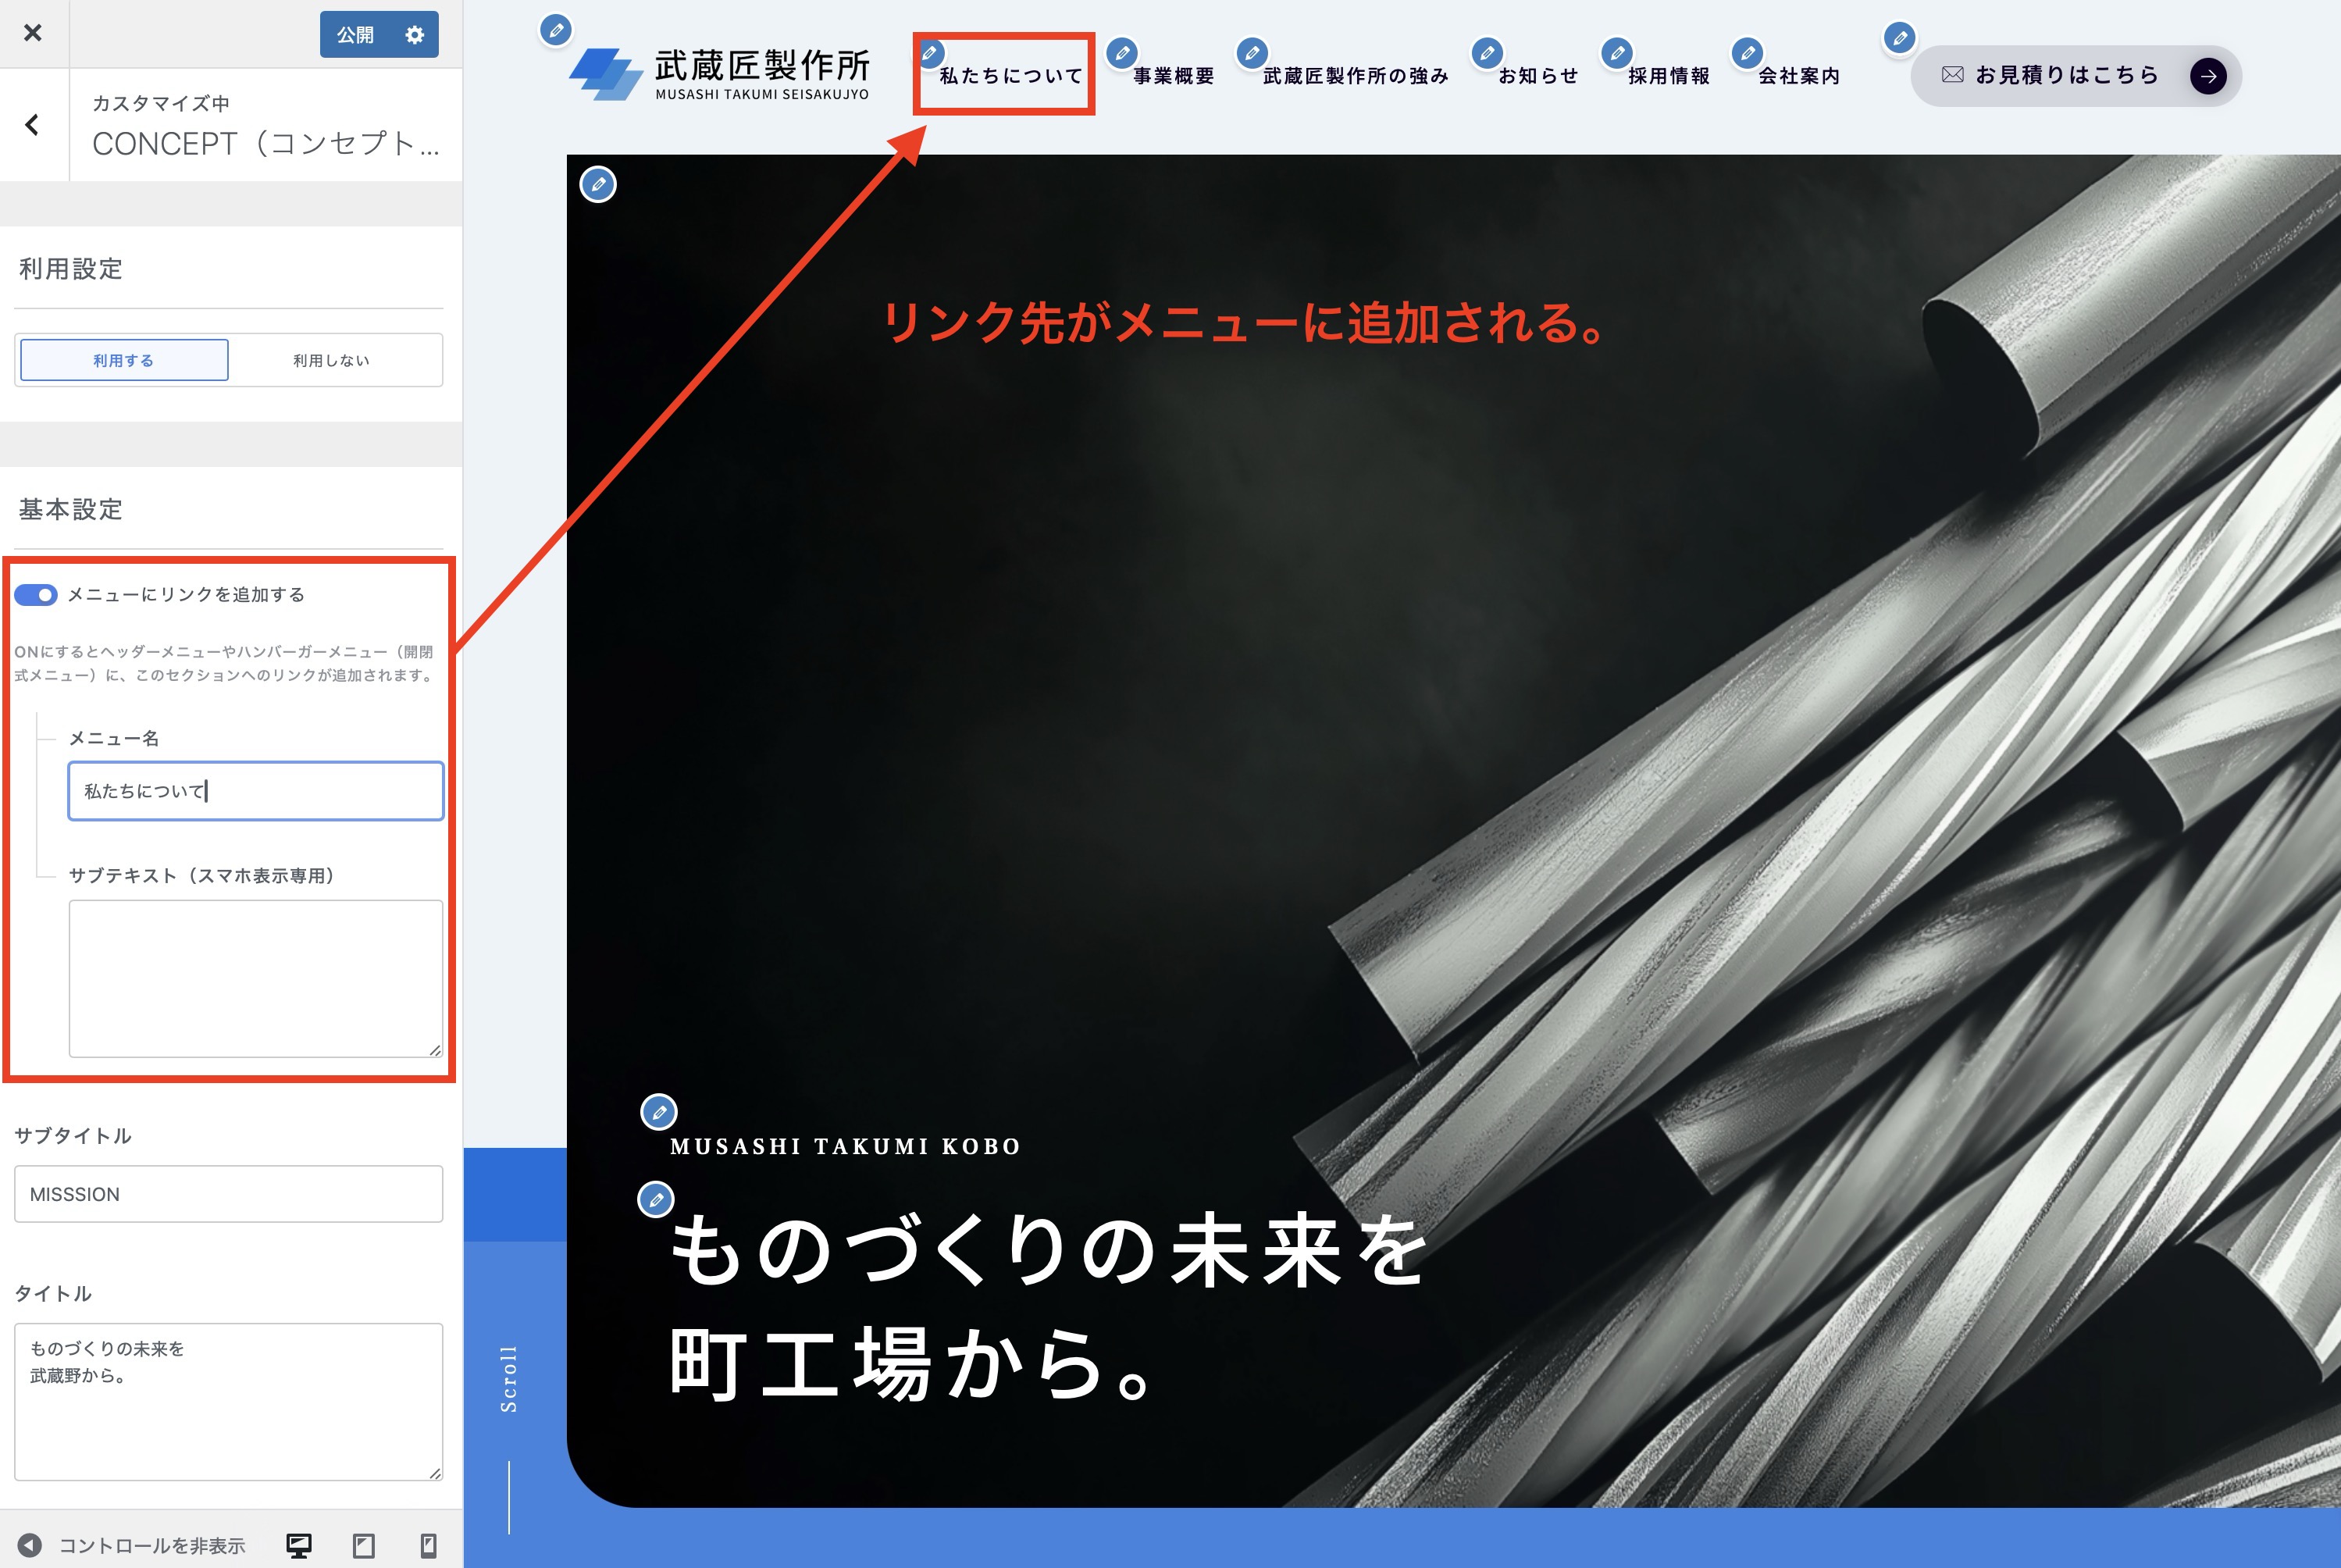Click edit pencil beside お見積りはこちら button

1900,39
